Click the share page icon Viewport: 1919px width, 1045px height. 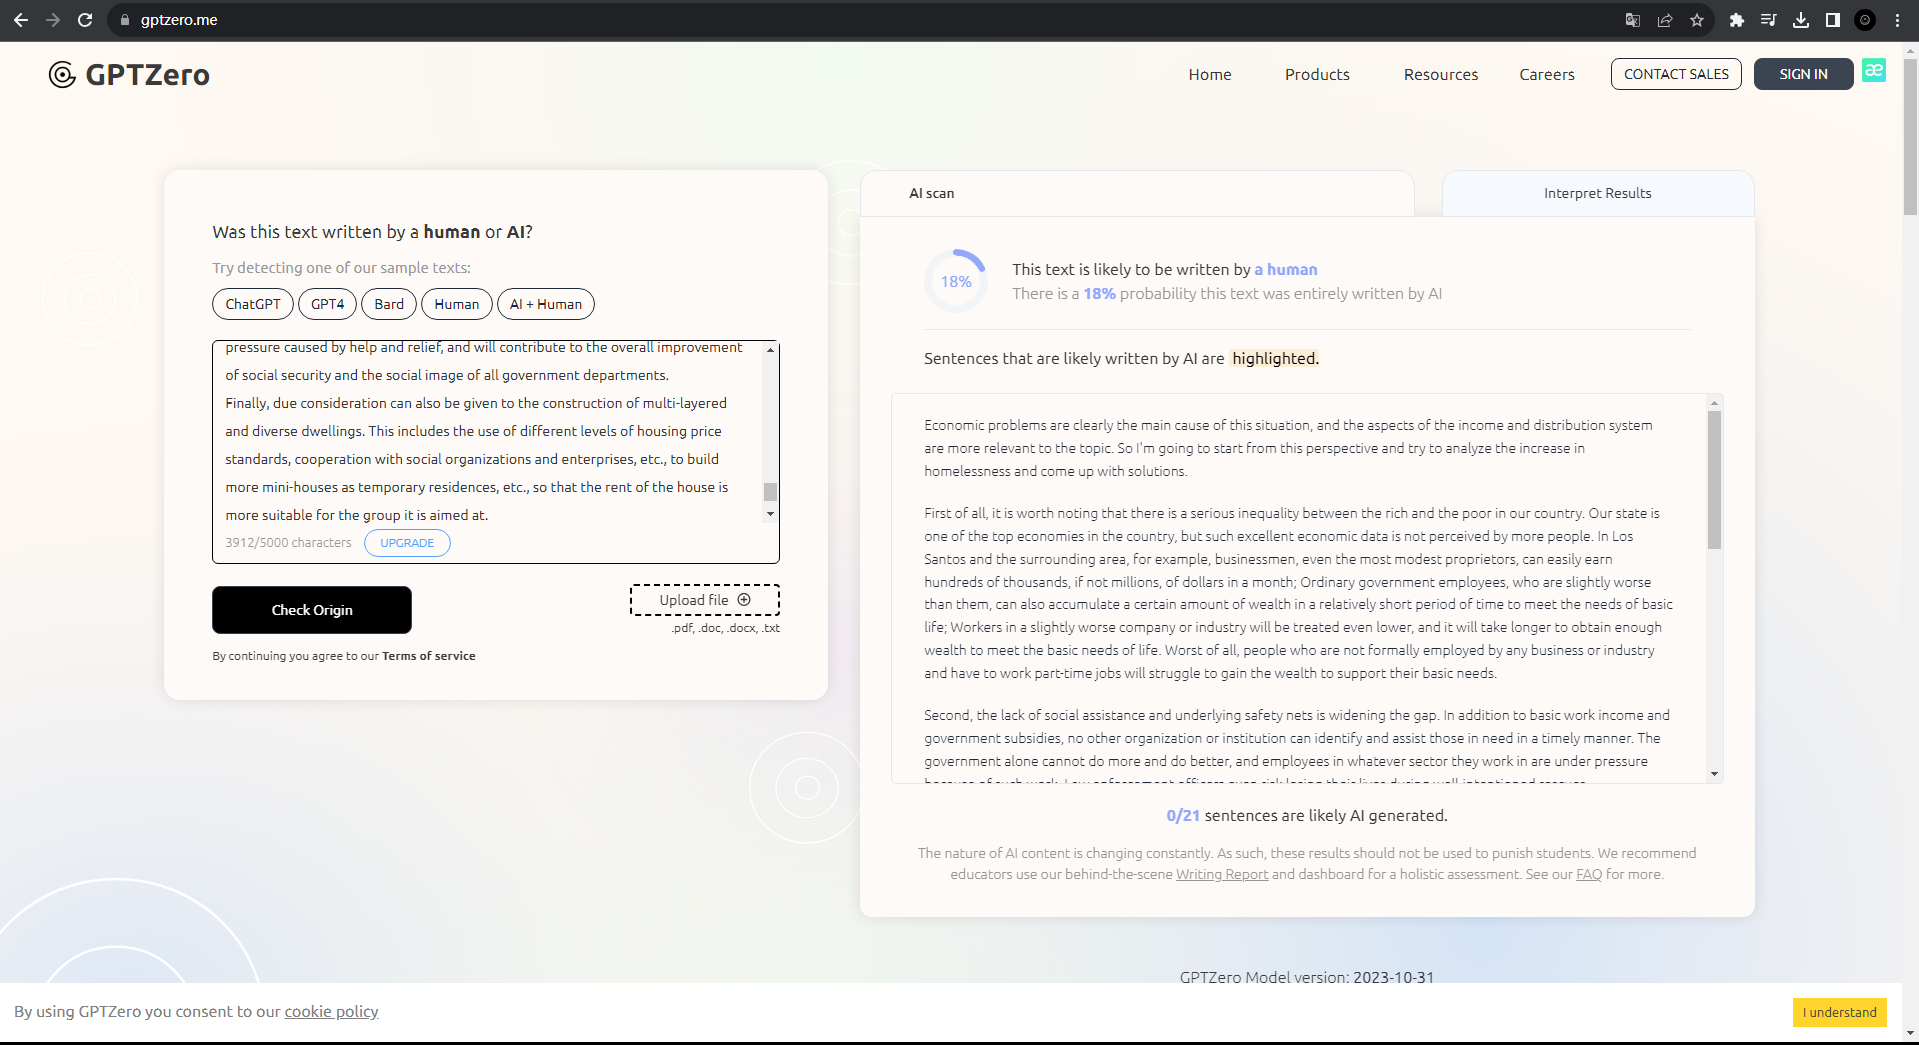1665,20
